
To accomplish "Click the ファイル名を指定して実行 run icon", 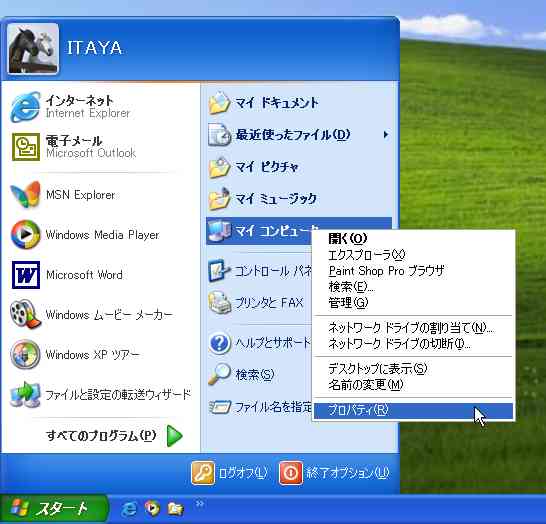I will [219, 407].
